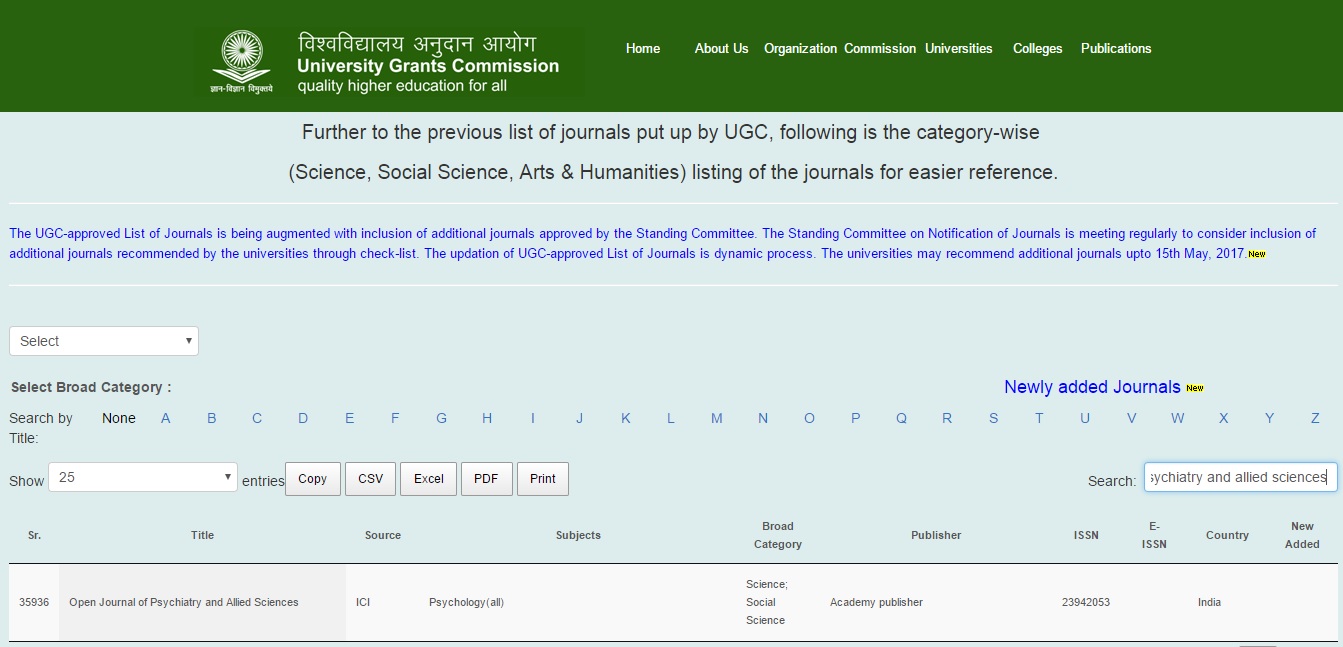Click the Newly added Journals link
1343x647 pixels.
coord(1092,387)
